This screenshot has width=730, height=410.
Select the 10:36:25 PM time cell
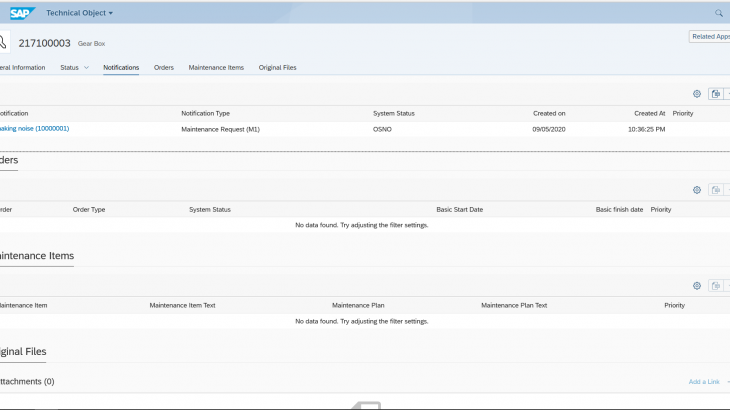647,129
